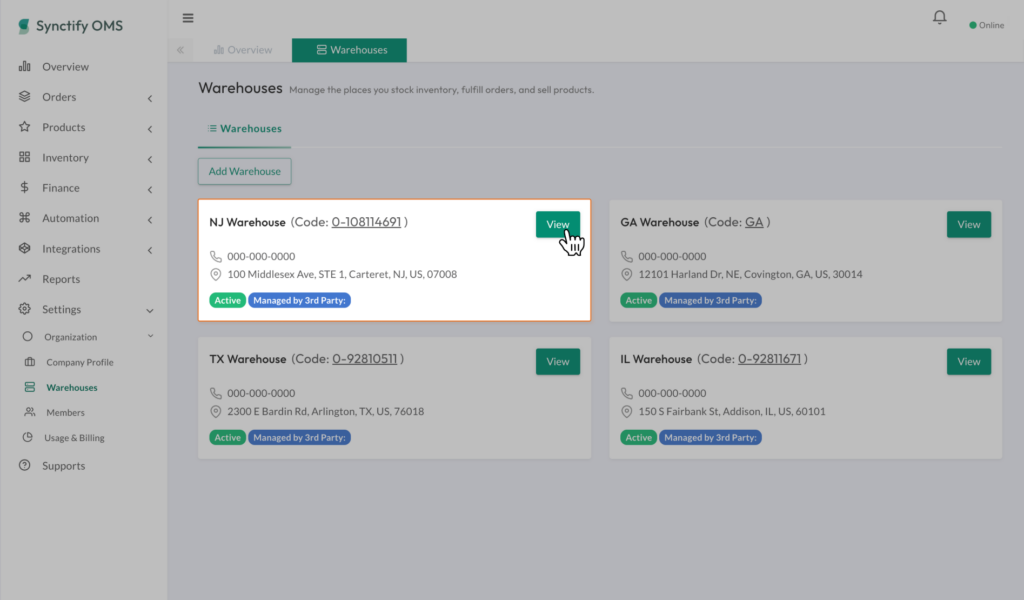Click IL Warehouse code 0-92811671 link
Viewport: 1024px width, 600px height.
pos(769,359)
